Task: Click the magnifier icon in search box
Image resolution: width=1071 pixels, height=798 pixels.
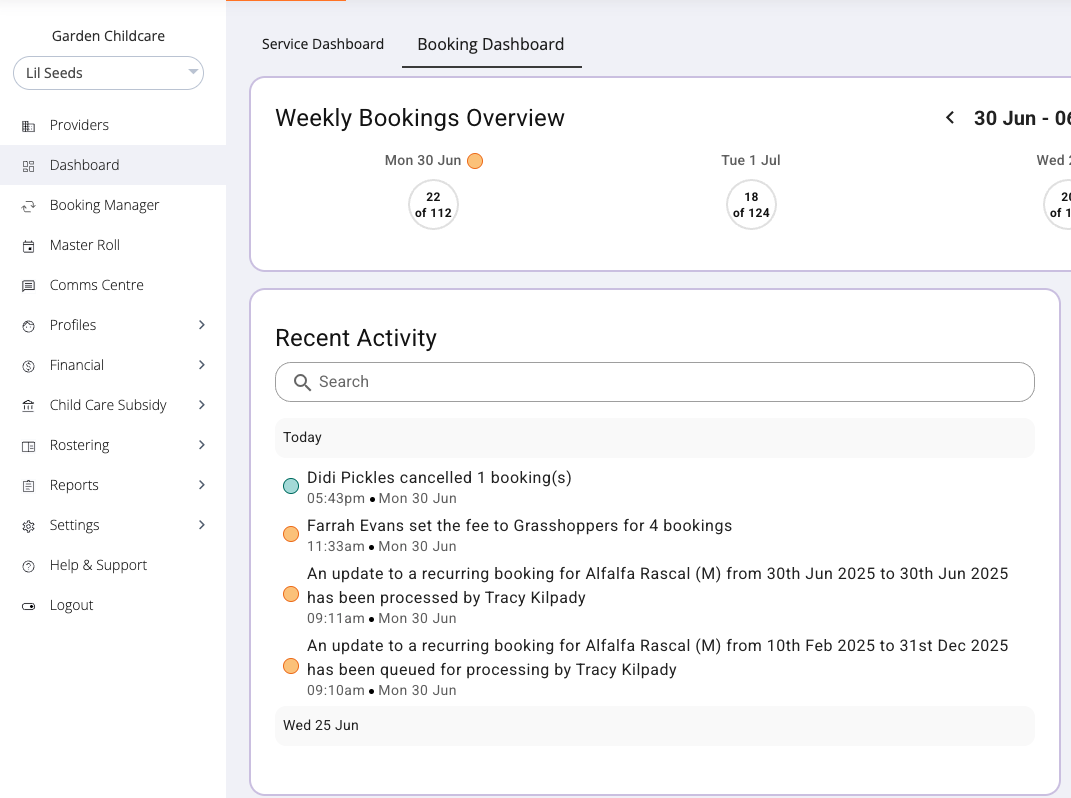Action: coord(302,383)
